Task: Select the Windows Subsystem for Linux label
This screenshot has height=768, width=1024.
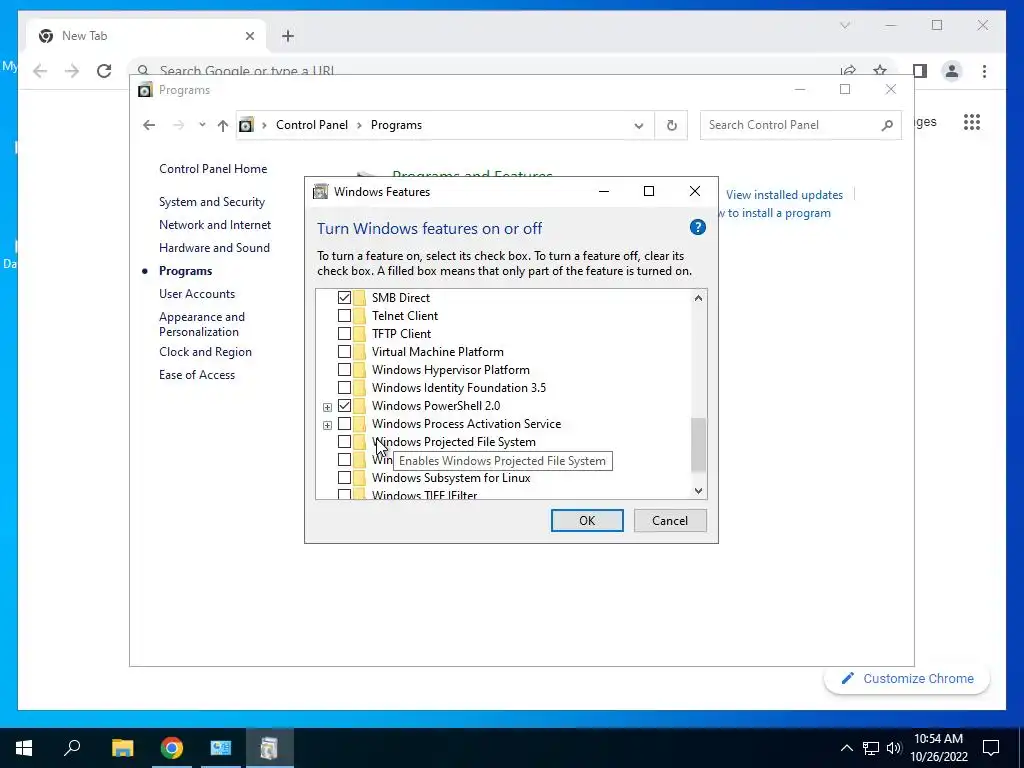Action: point(451,477)
